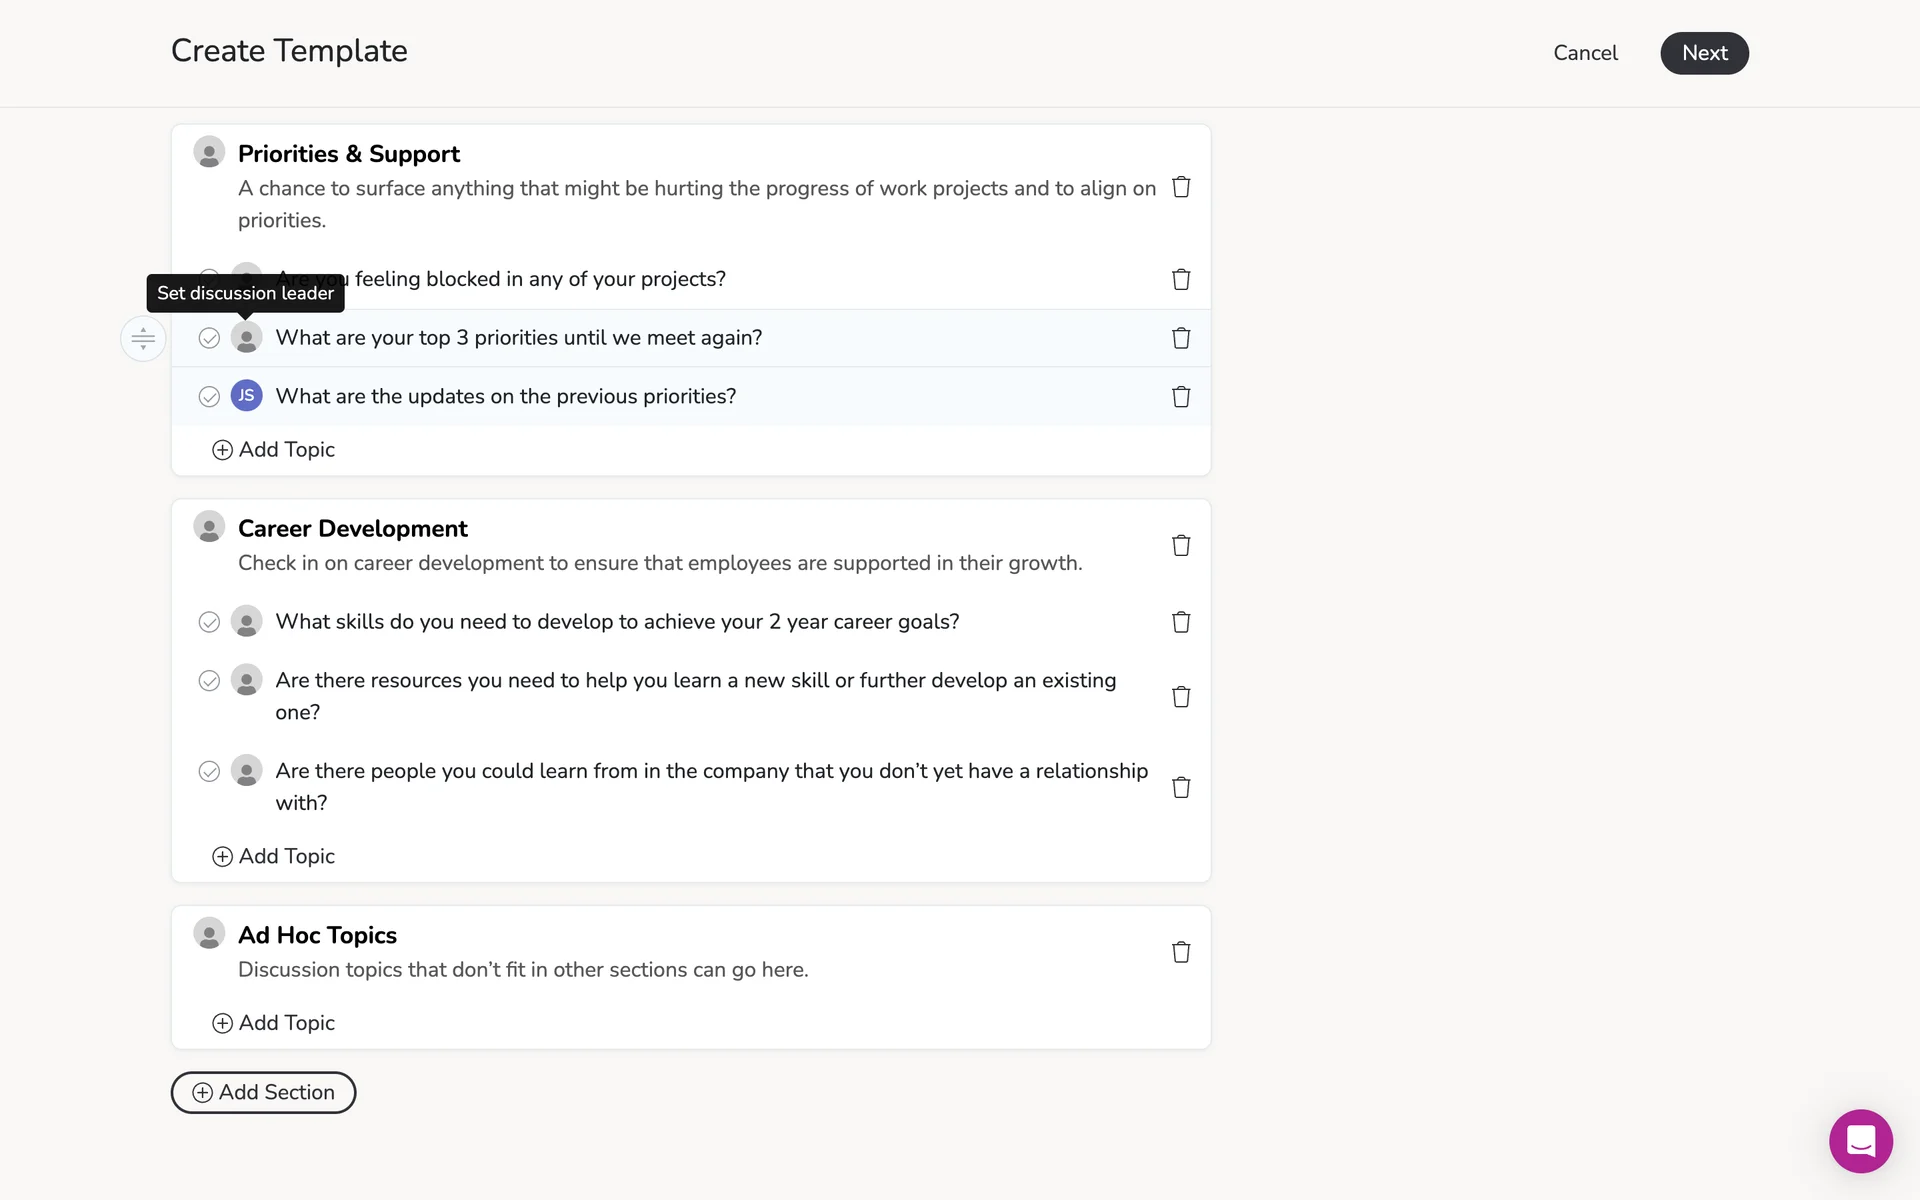Cancel template creation
1920x1200 pixels.
tap(1585, 53)
